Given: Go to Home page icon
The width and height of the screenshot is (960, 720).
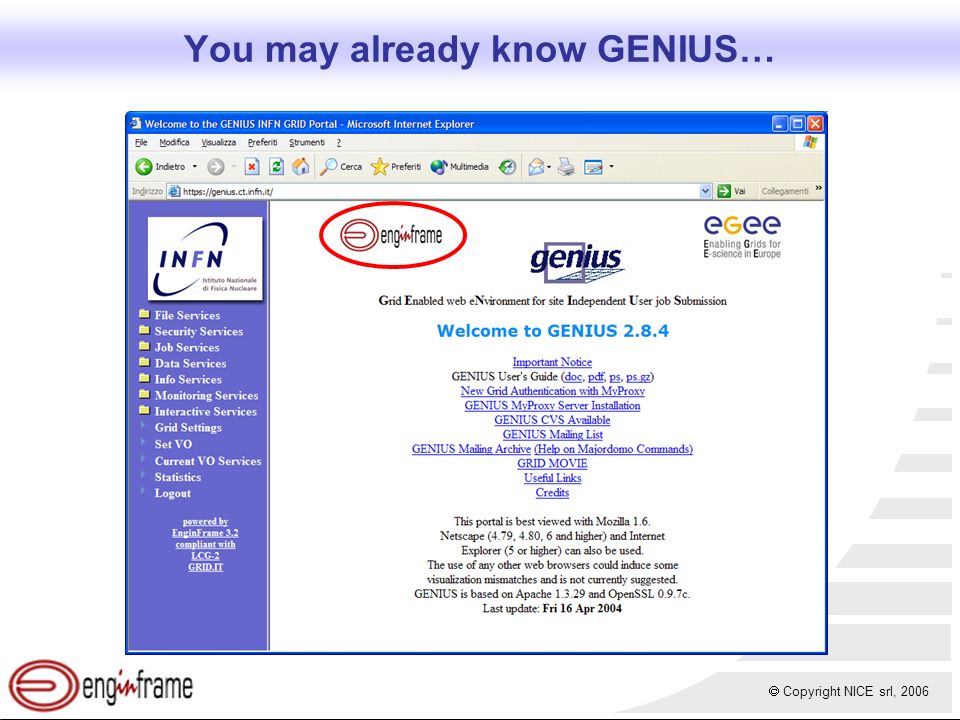Looking at the screenshot, I should click(300, 167).
